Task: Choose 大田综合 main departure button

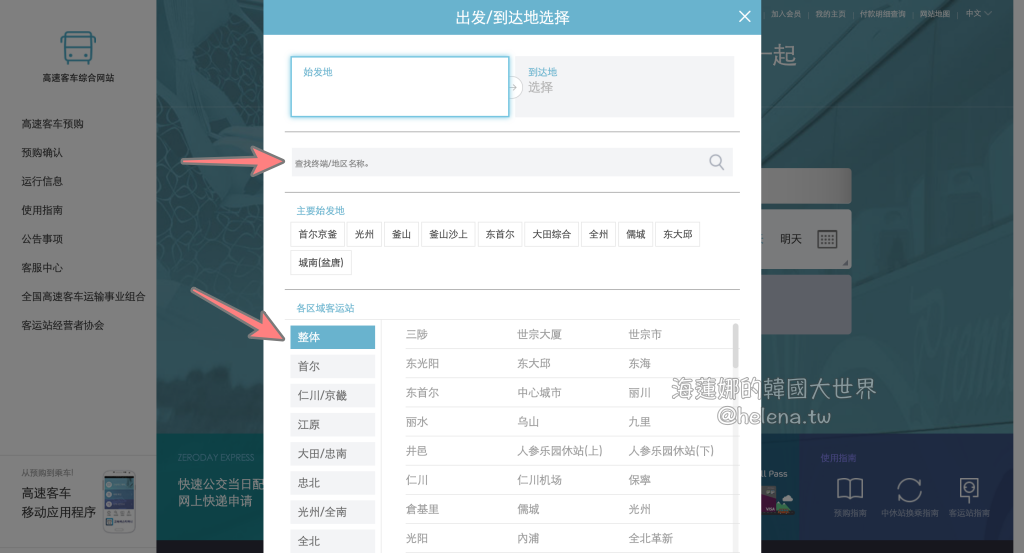Action: coord(551,234)
